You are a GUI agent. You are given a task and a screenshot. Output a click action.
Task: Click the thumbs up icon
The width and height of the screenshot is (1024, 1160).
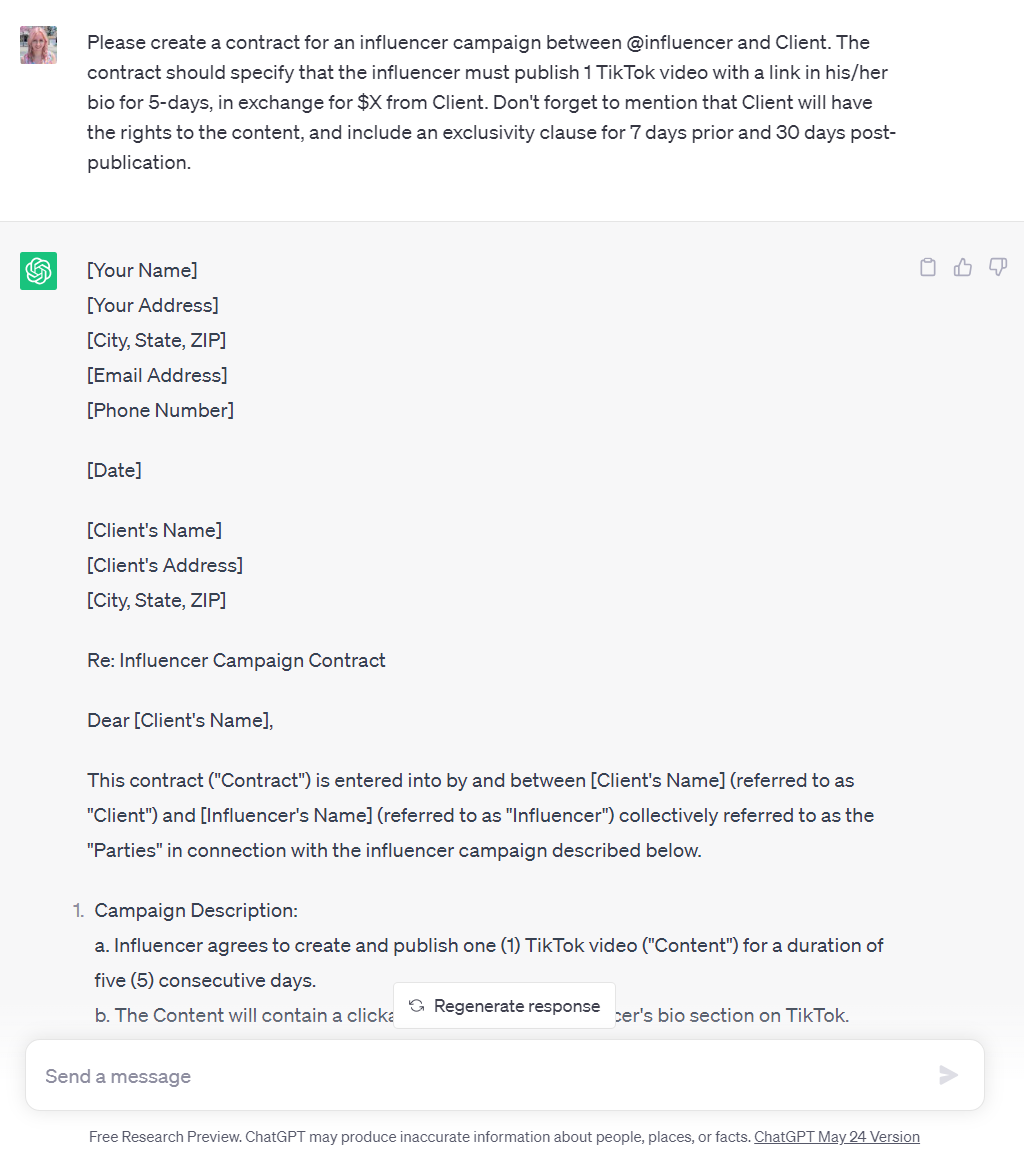point(963,267)
